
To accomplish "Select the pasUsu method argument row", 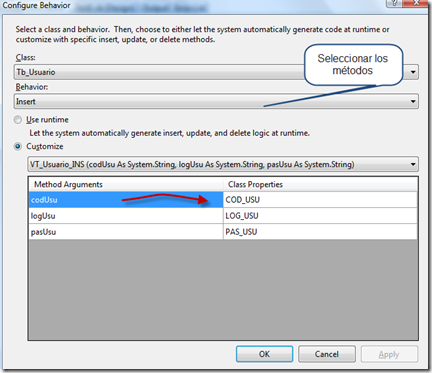I will pyautogui.click(x=126, y=232).
